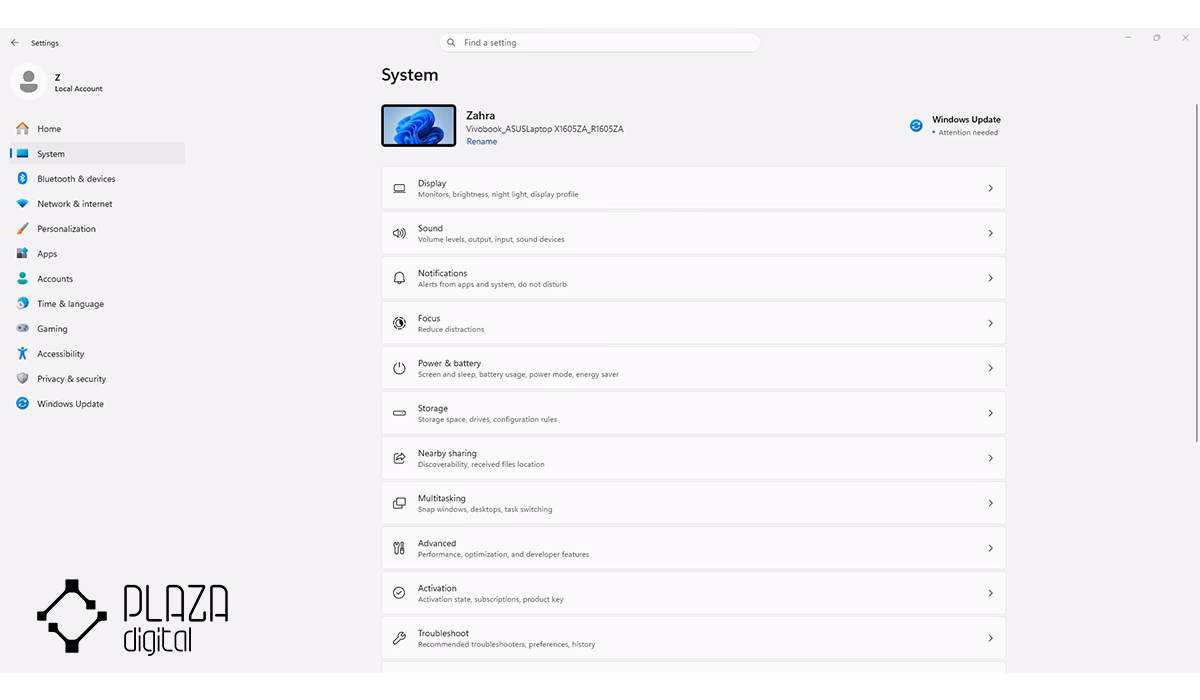Viewport: 1200px width, 700px height.
Task: Click the user avatar icon
Action: pyautogui.click(x=28, y=81)
